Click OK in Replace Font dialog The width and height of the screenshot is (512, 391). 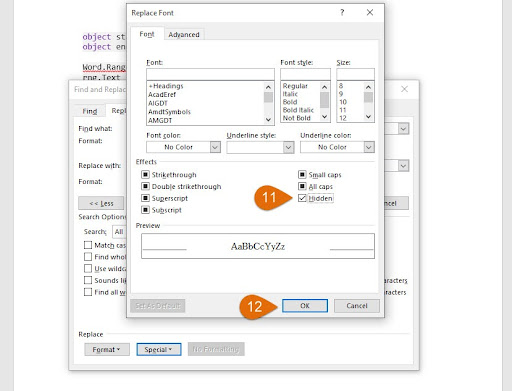[305, 306]
